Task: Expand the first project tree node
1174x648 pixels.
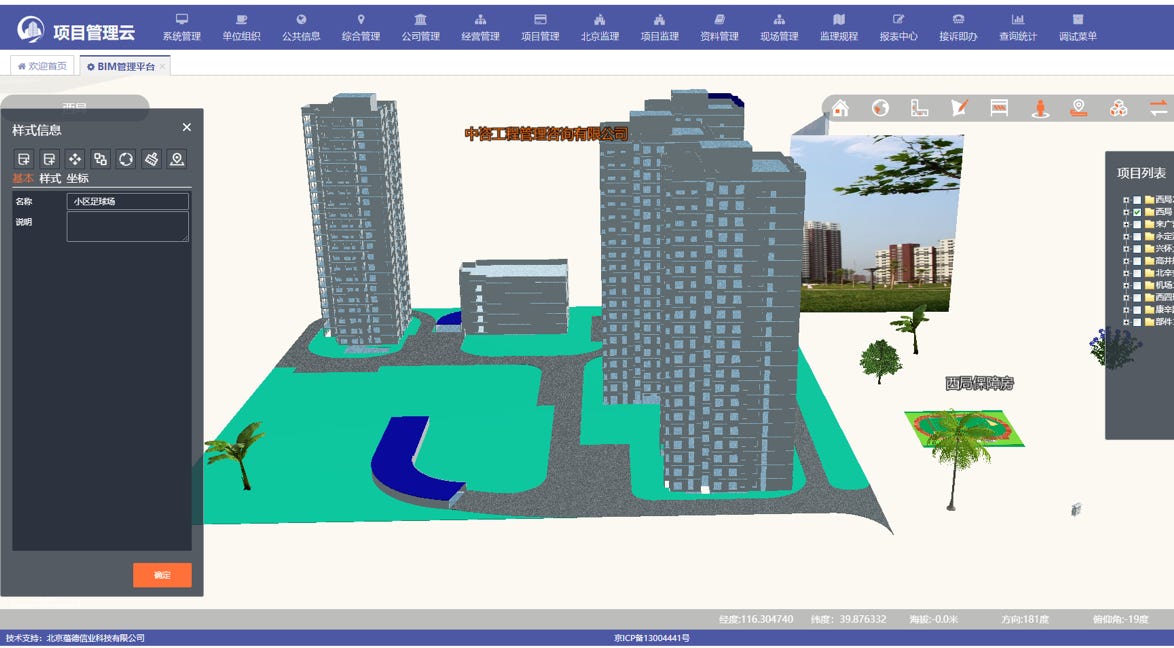Action: click(1126, 200)
